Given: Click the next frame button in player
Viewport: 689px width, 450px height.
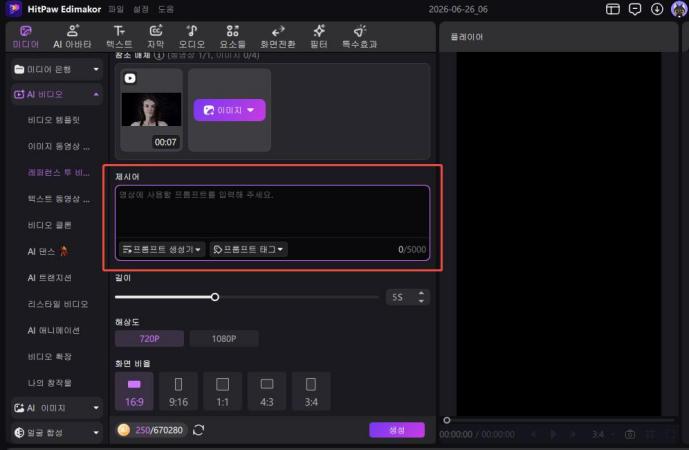Looking at the screenshot, I should coord(573,434).
